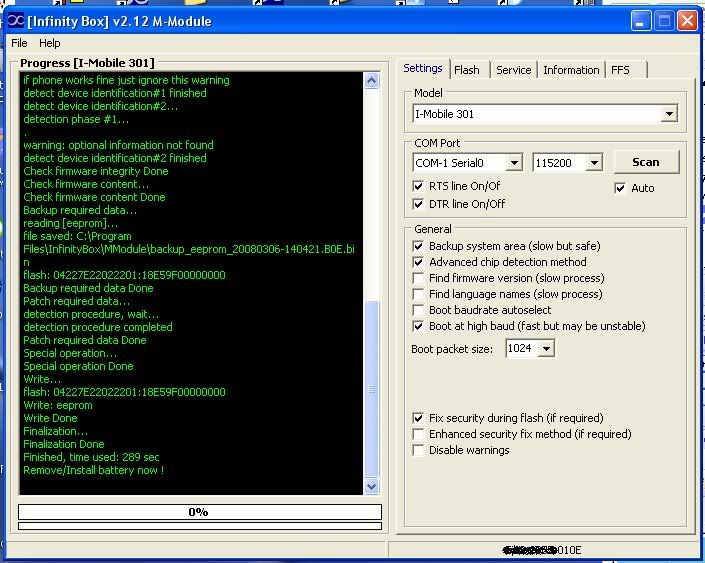Toggle RTS line On/Of checkbox

click(x=418, y=186)
